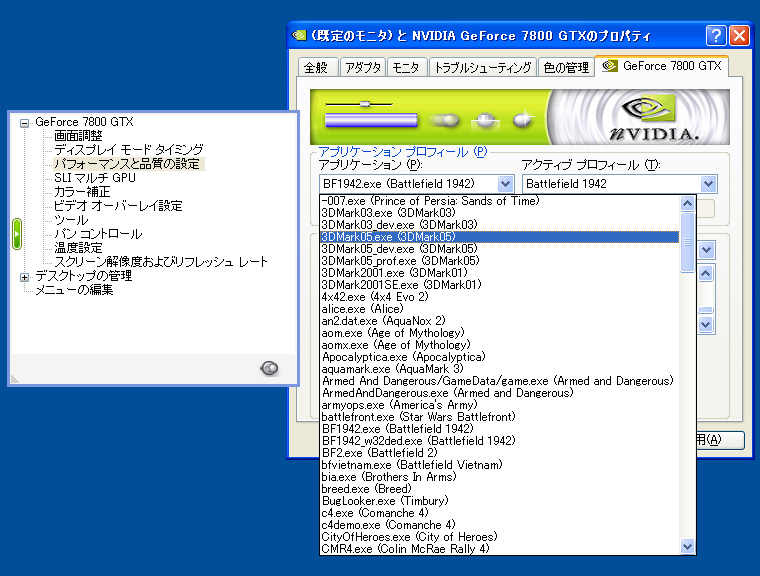Choose 3DMark05_dev.exe entry
Screen dimensions: 760x576
(x=500, y=249)
